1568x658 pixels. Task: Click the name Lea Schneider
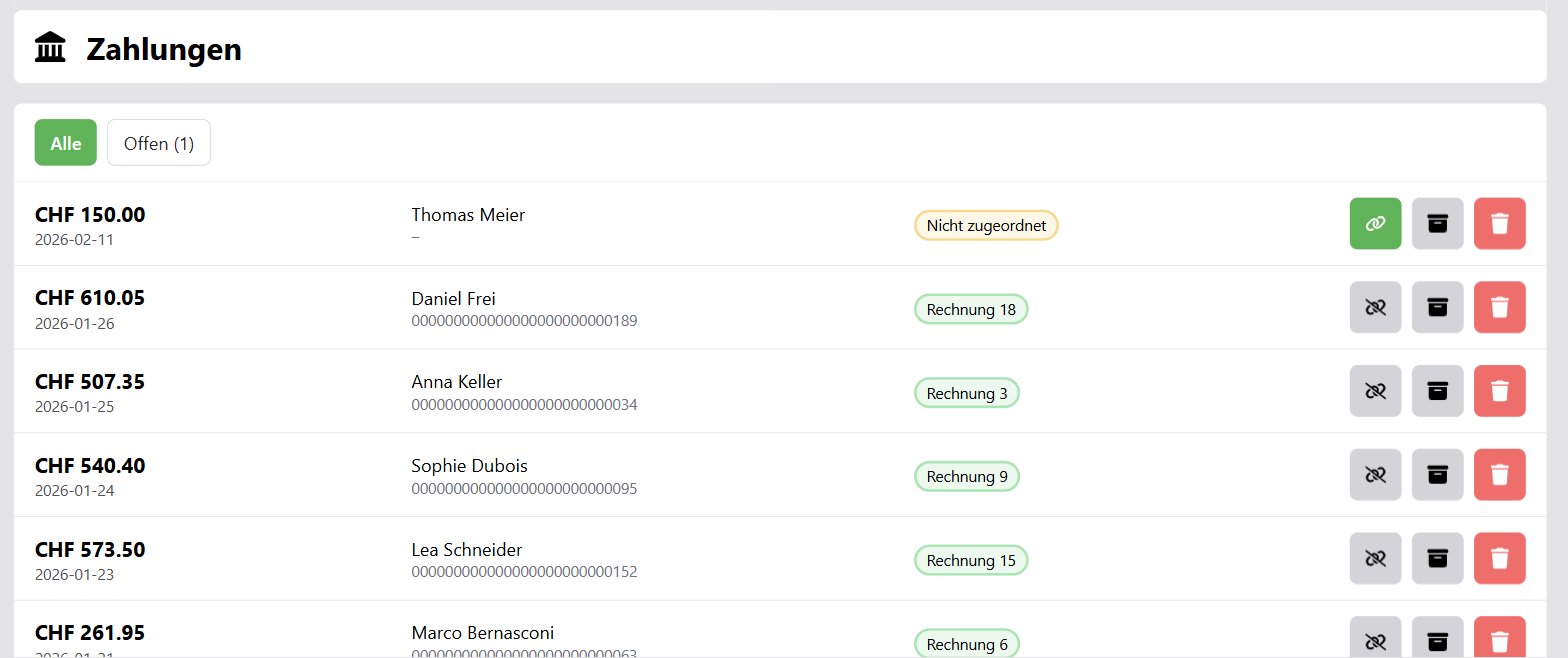(x=467, y=550)
